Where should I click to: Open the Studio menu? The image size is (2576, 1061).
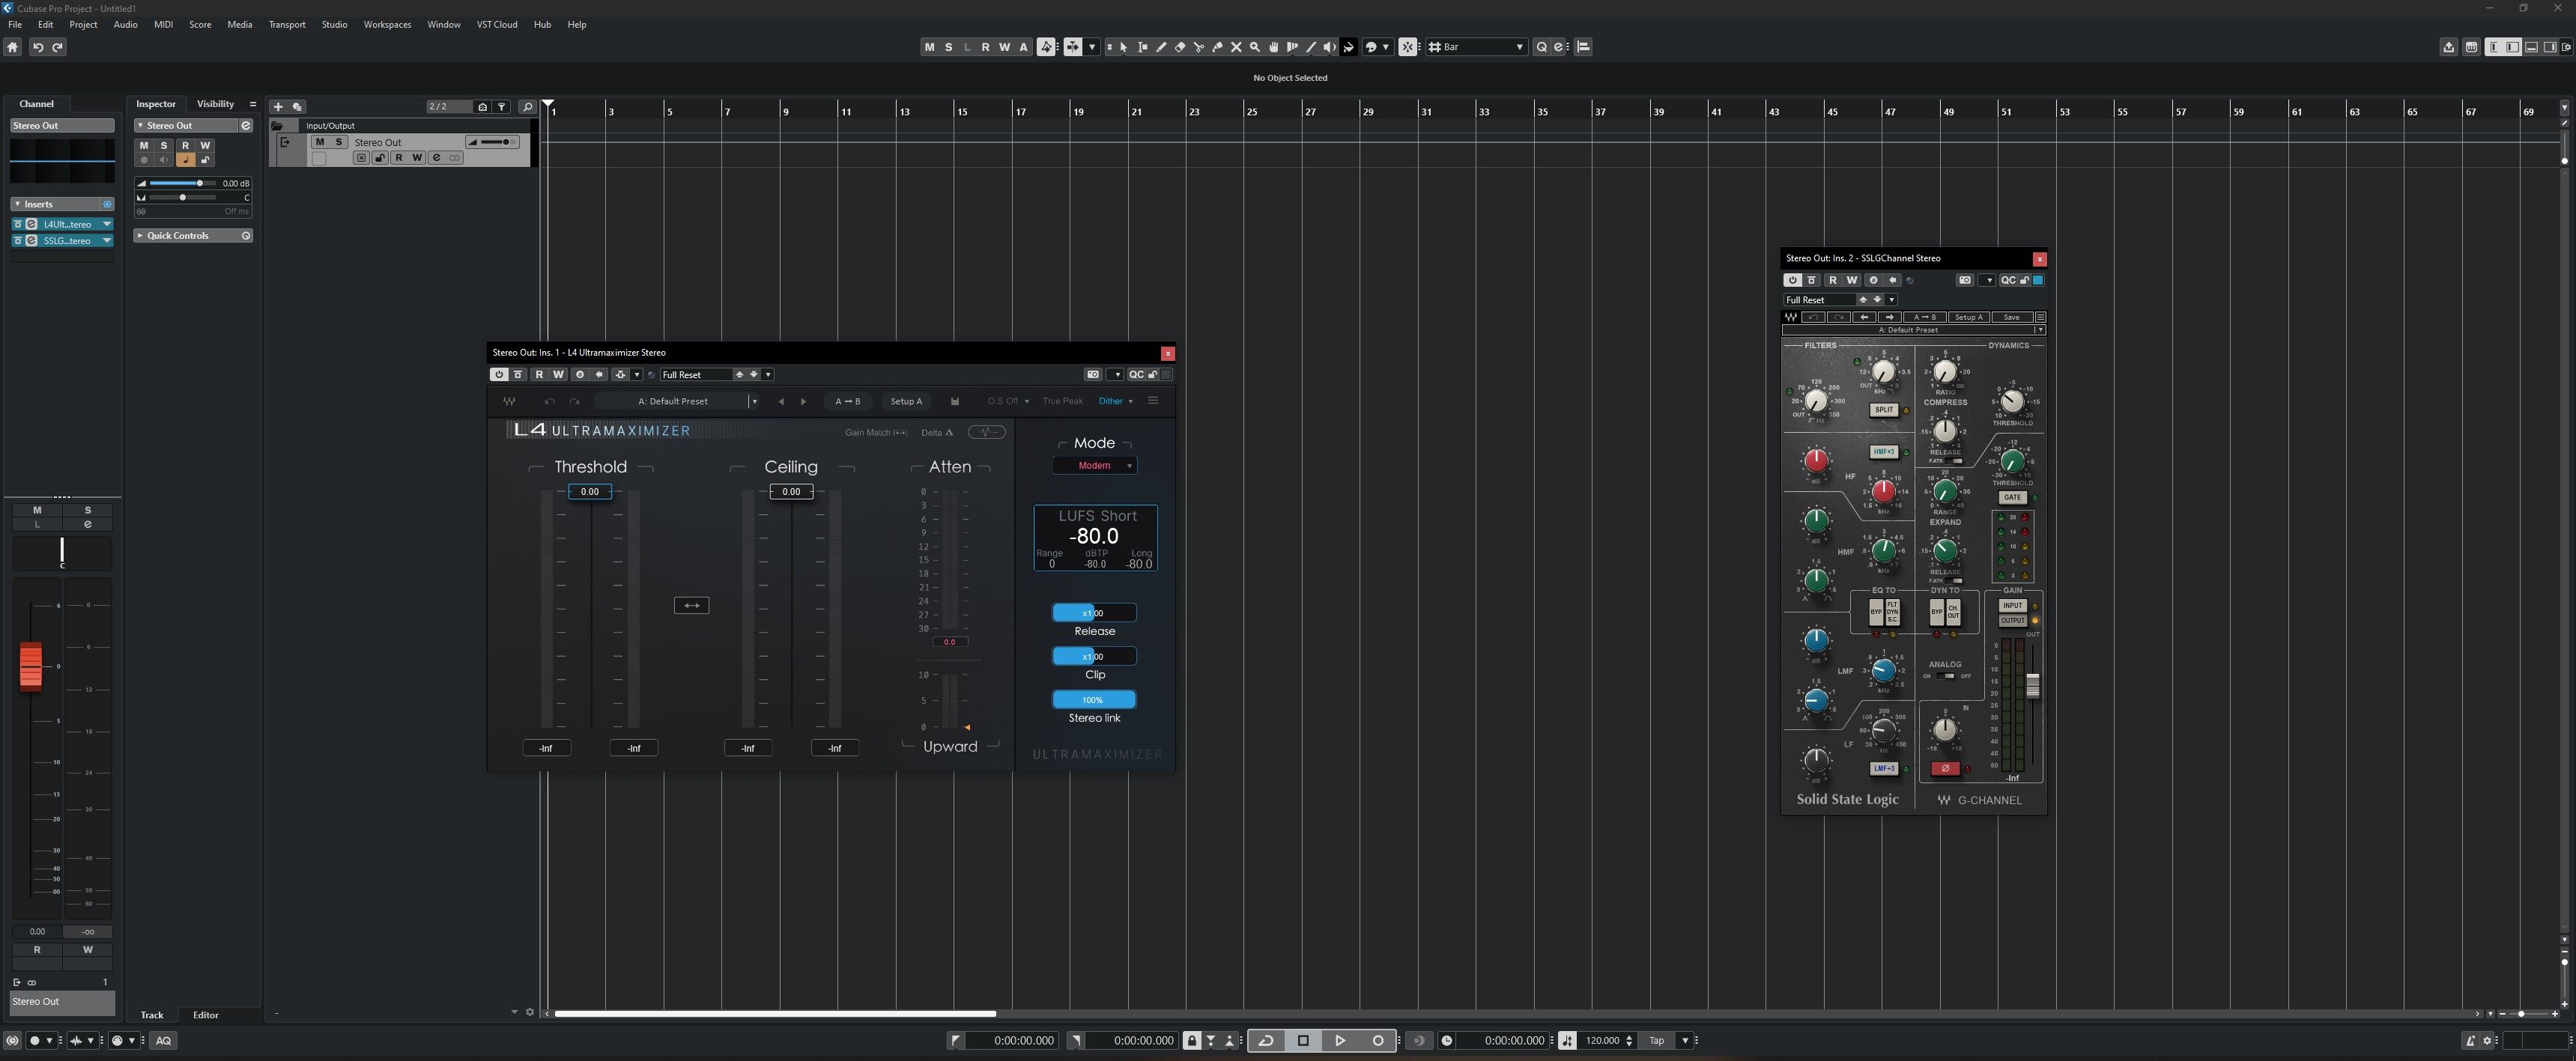334,24
